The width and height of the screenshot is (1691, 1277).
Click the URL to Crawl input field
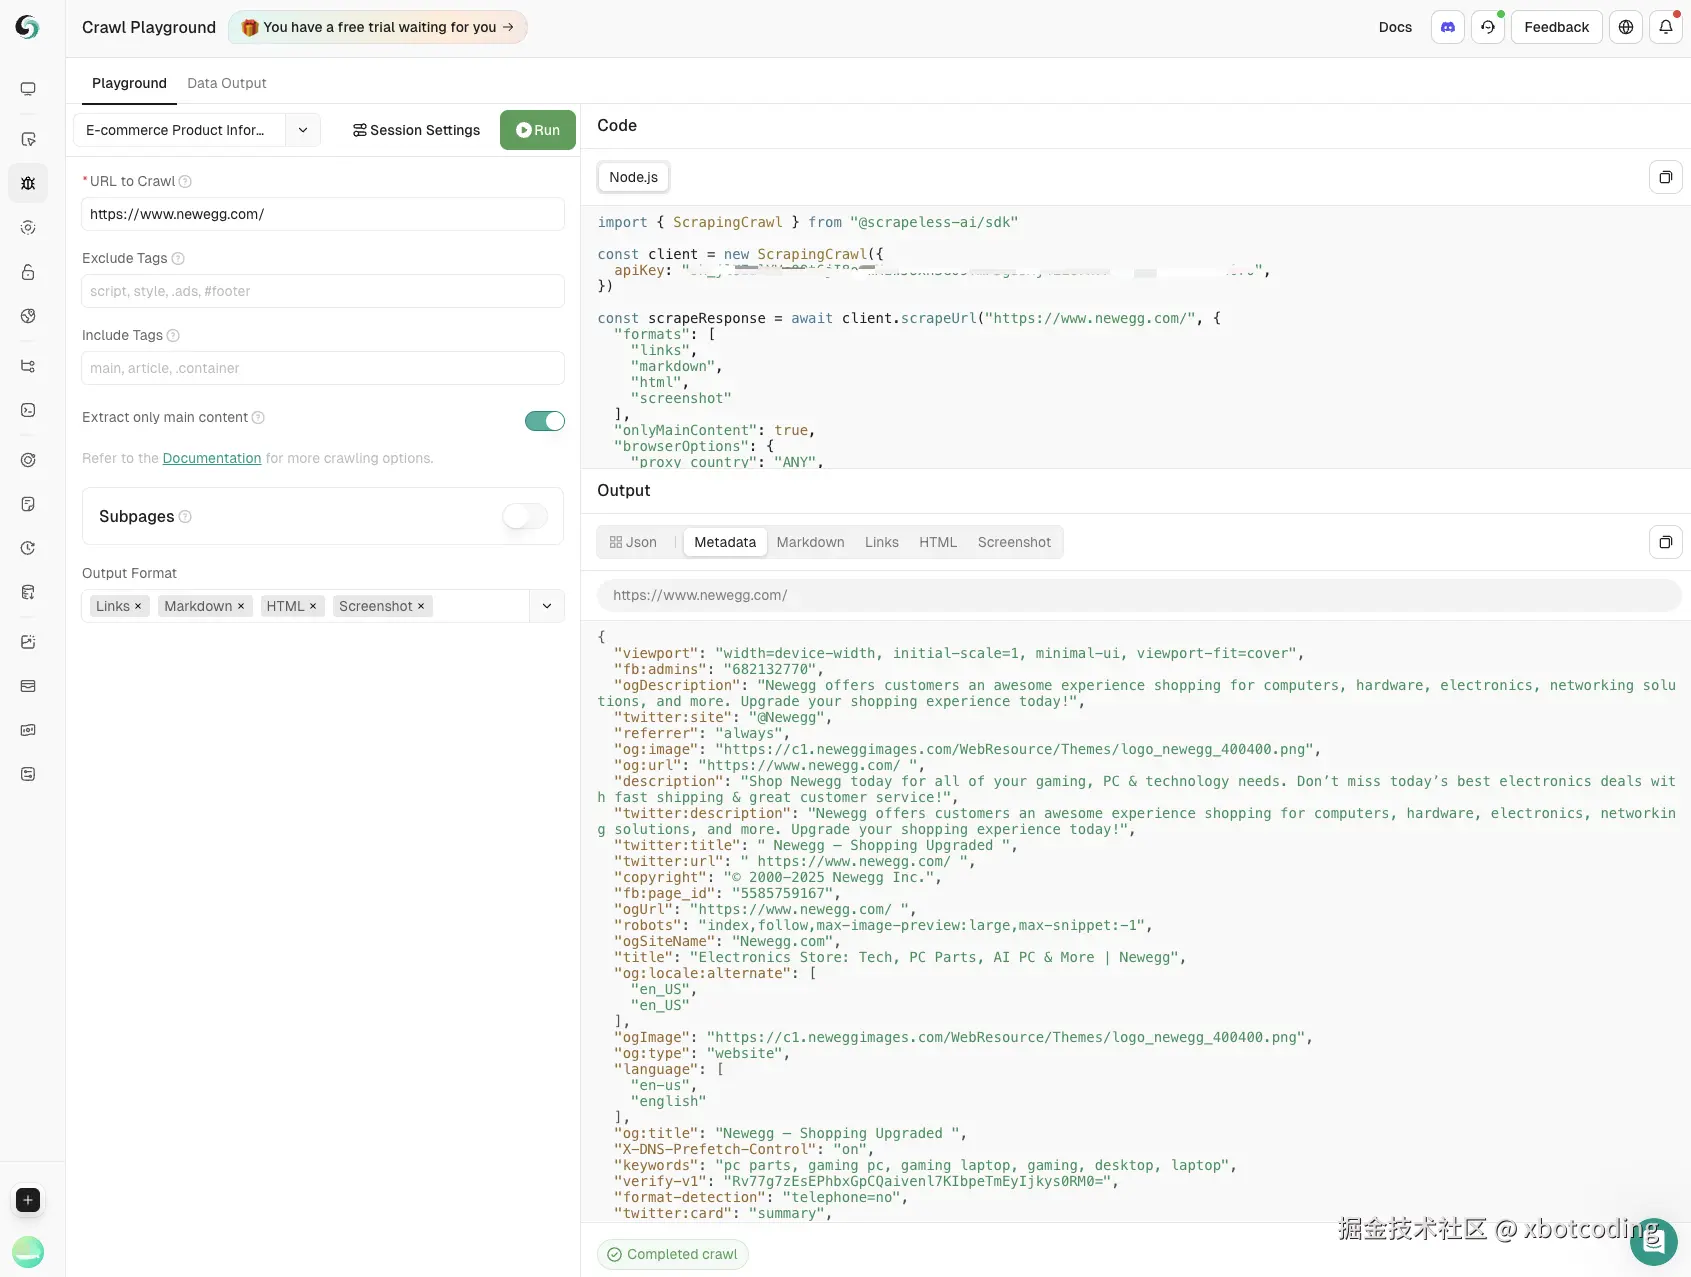coord(323,214)
